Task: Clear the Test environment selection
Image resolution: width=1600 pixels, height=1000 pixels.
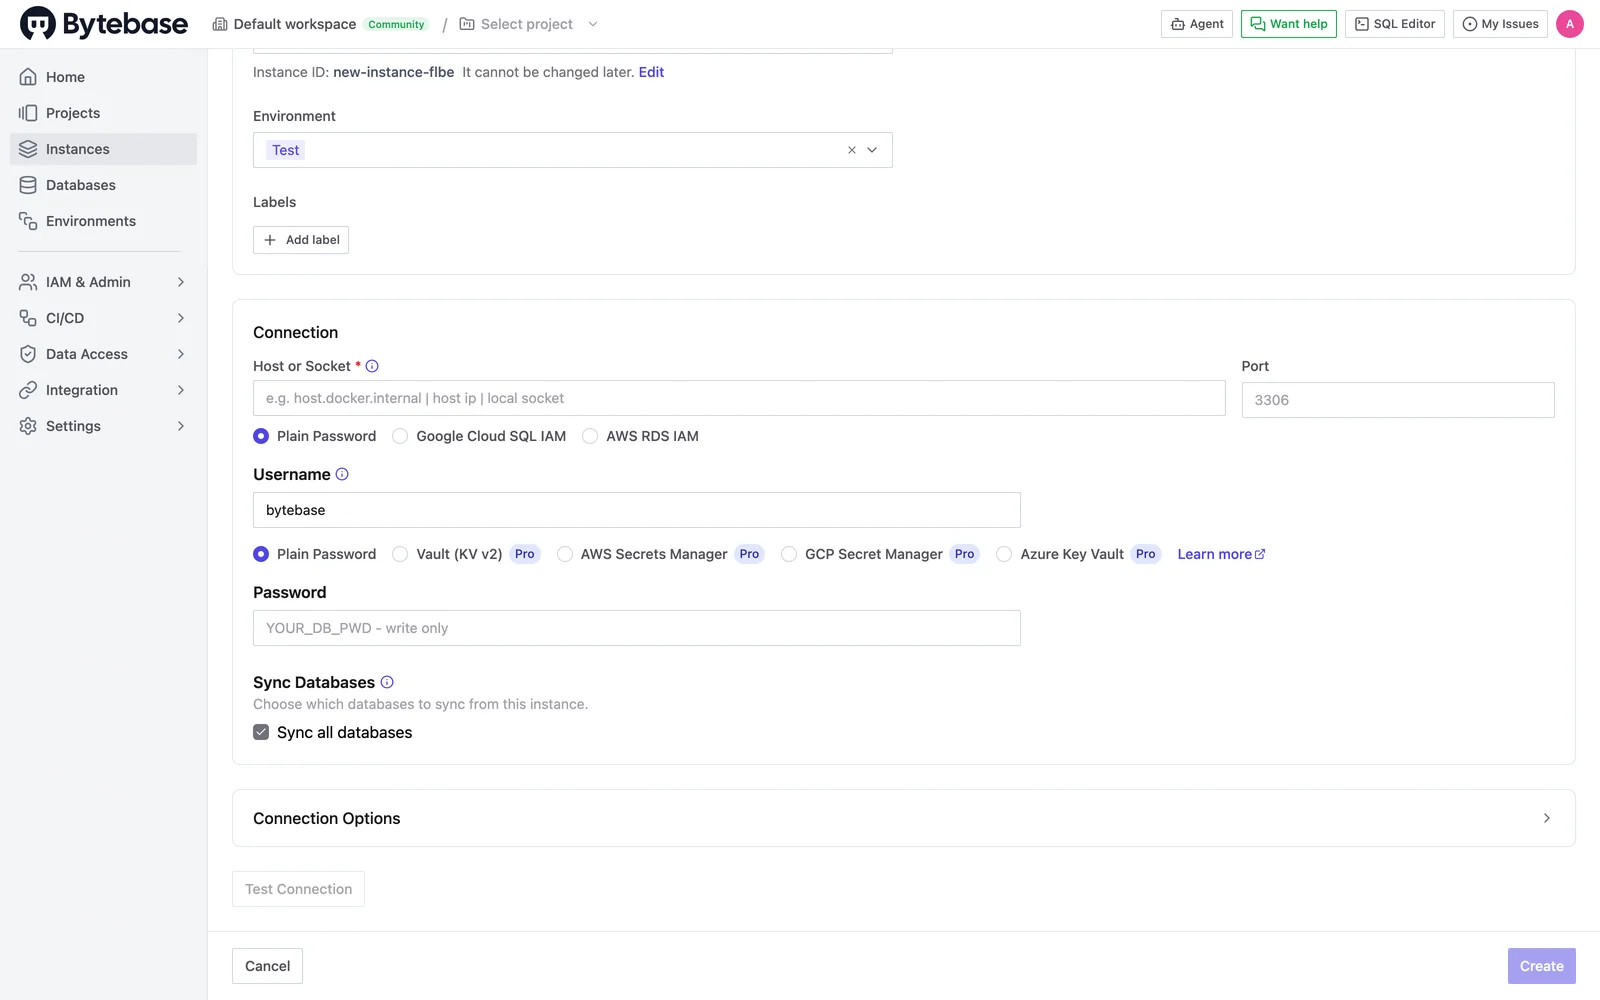Action: (852, 150)
